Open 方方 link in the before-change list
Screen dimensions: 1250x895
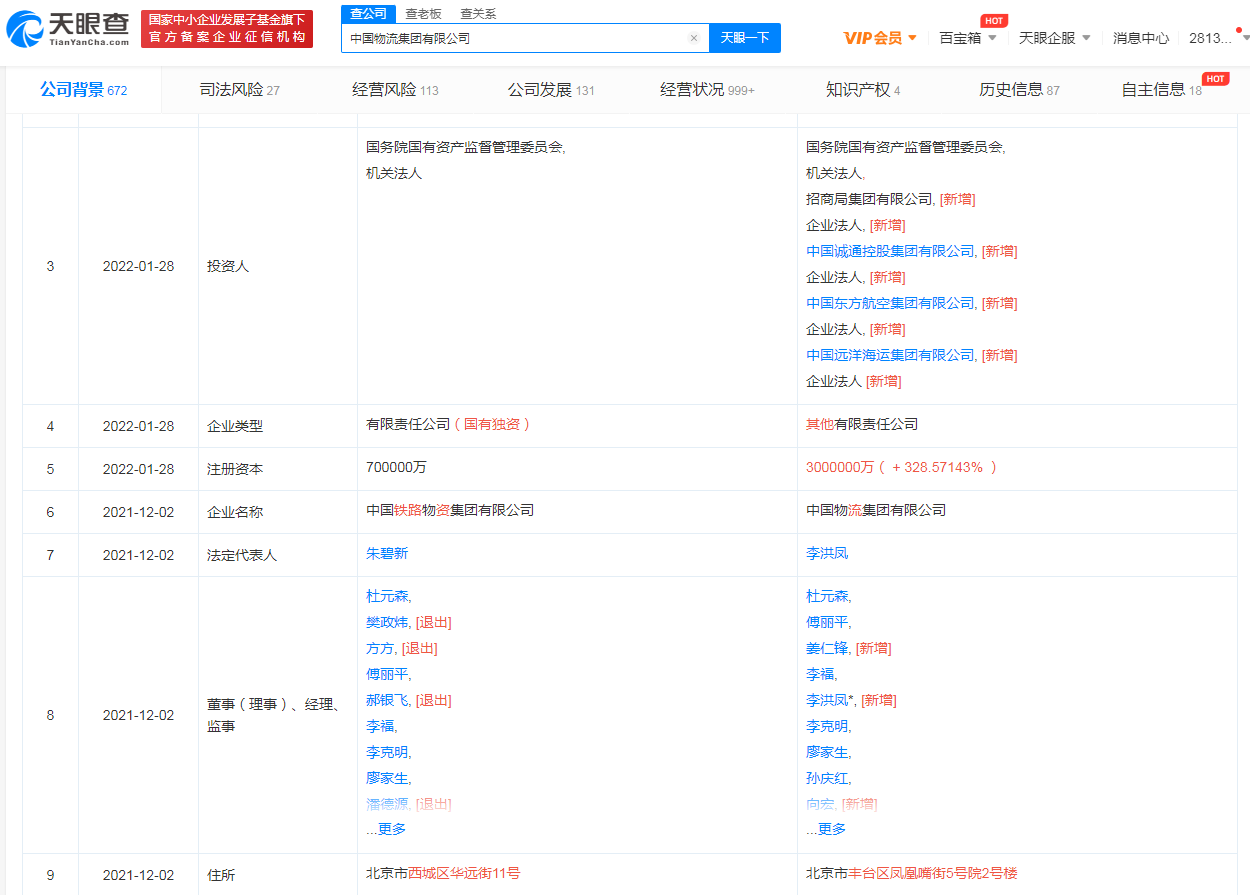380,648
